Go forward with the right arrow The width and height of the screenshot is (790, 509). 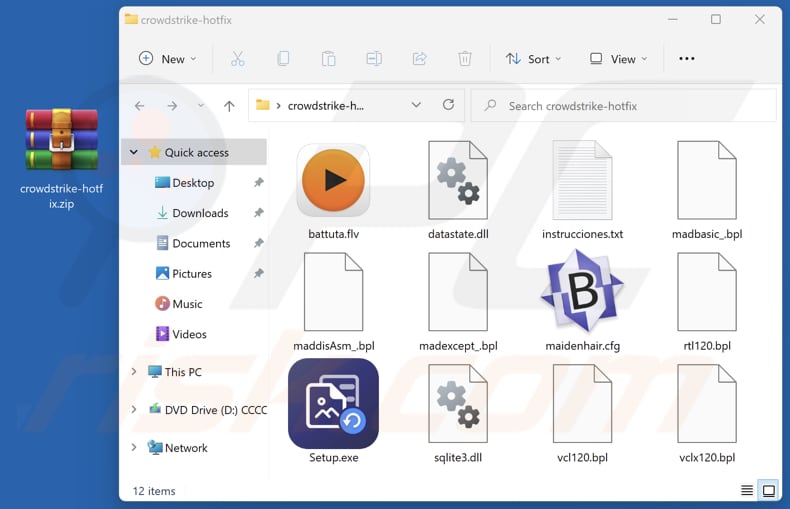172,106
